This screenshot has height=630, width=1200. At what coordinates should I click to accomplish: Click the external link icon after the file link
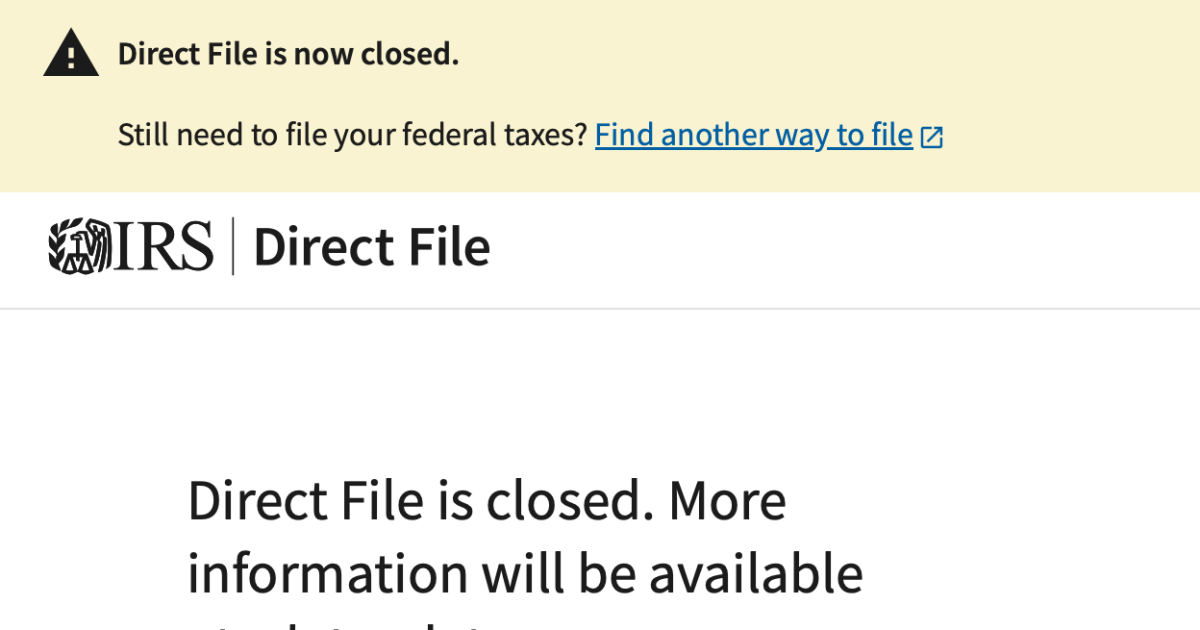coord(931,134)
